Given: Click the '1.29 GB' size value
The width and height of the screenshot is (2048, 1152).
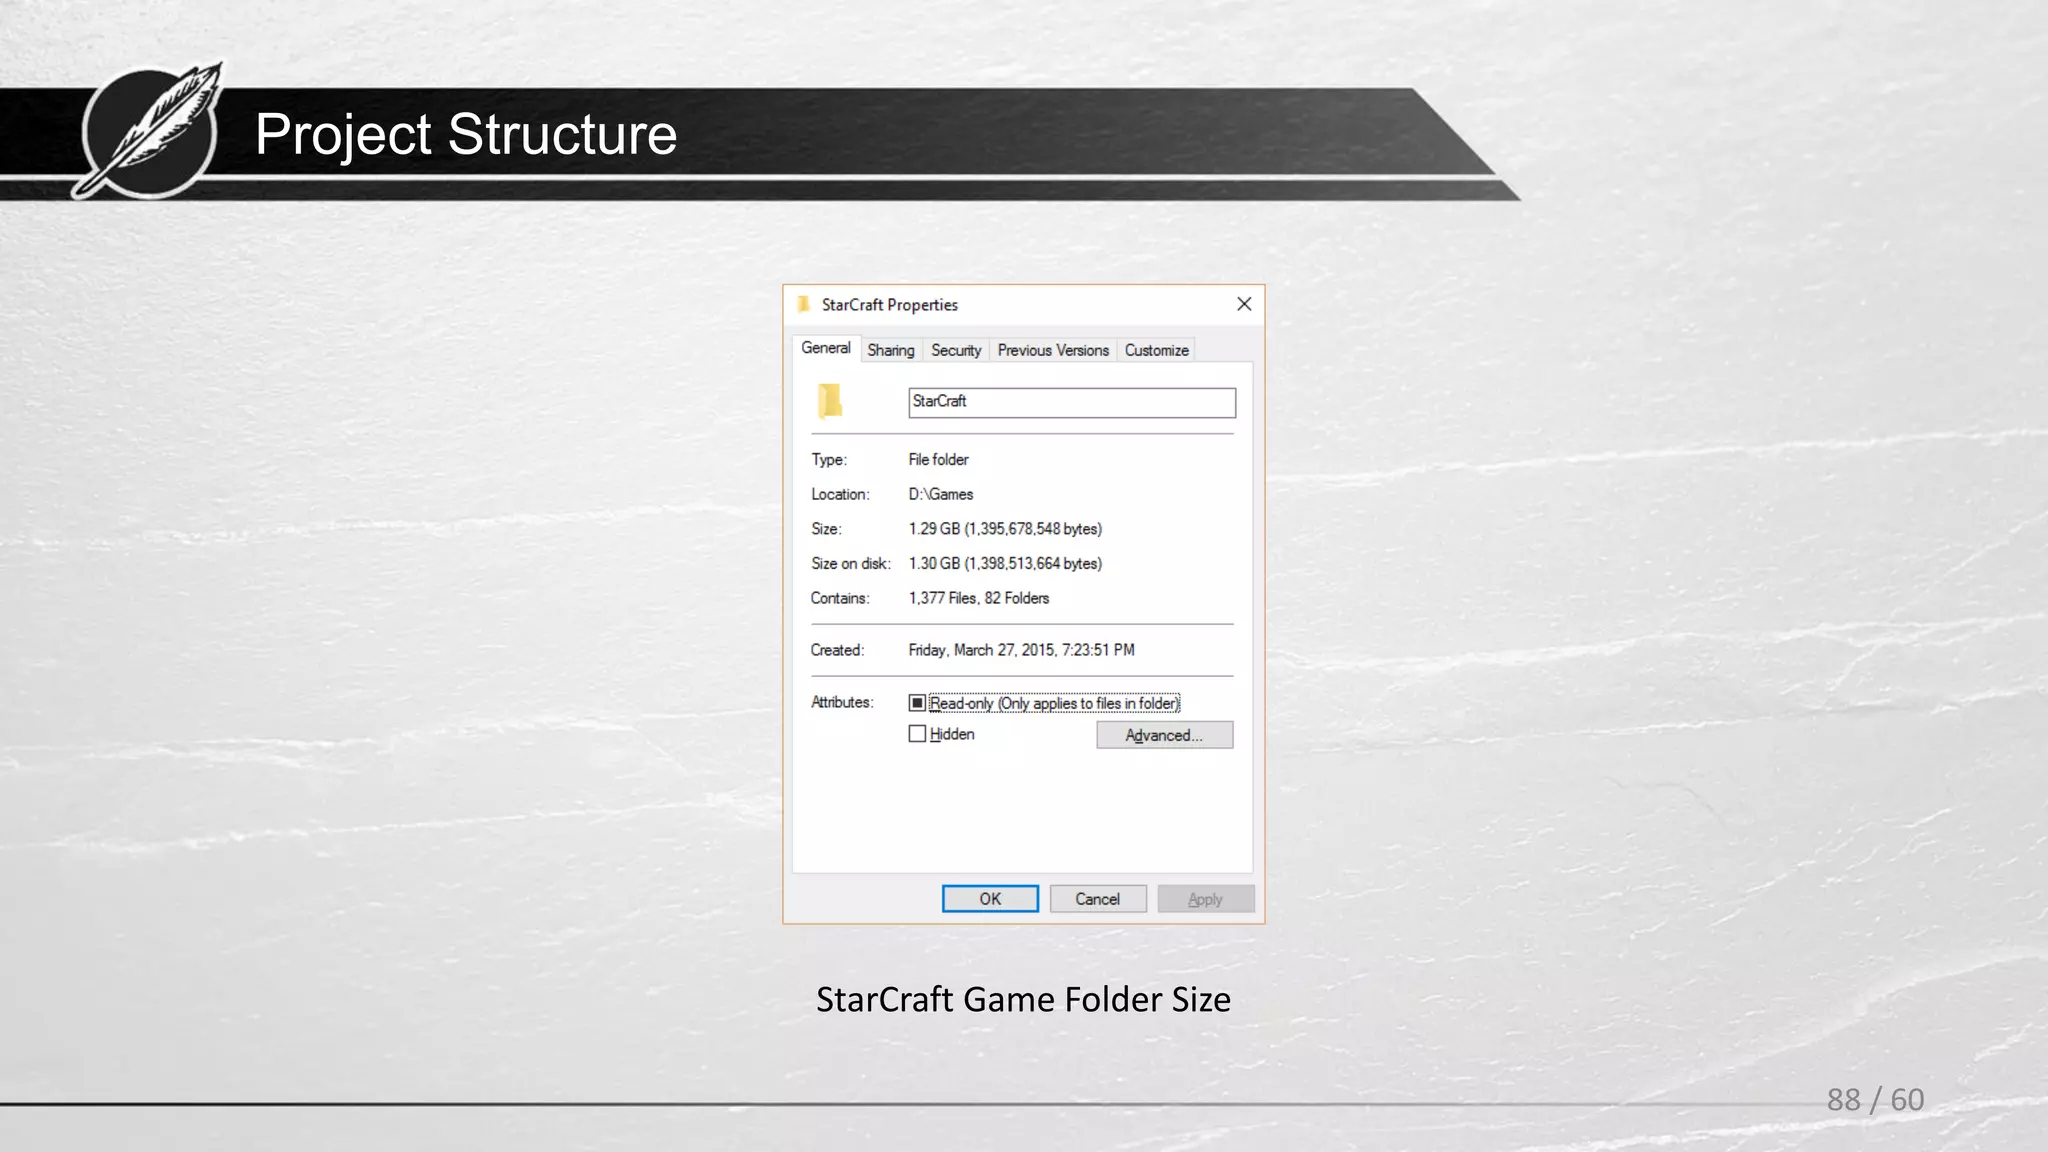Looking at the screenshot, I should (x=1005, y=529).
